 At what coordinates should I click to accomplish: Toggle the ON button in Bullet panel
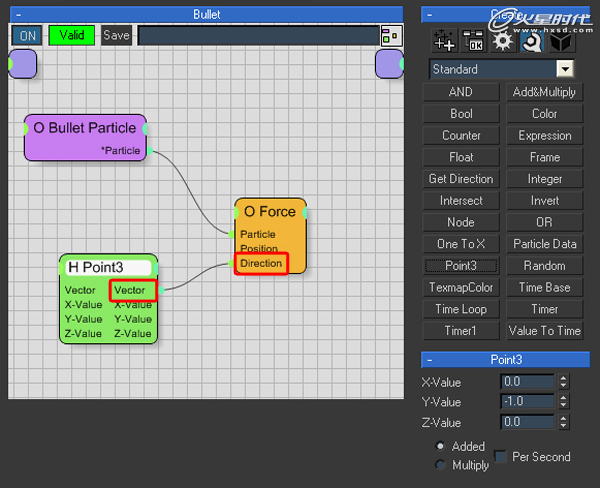(x=27, y=36)
